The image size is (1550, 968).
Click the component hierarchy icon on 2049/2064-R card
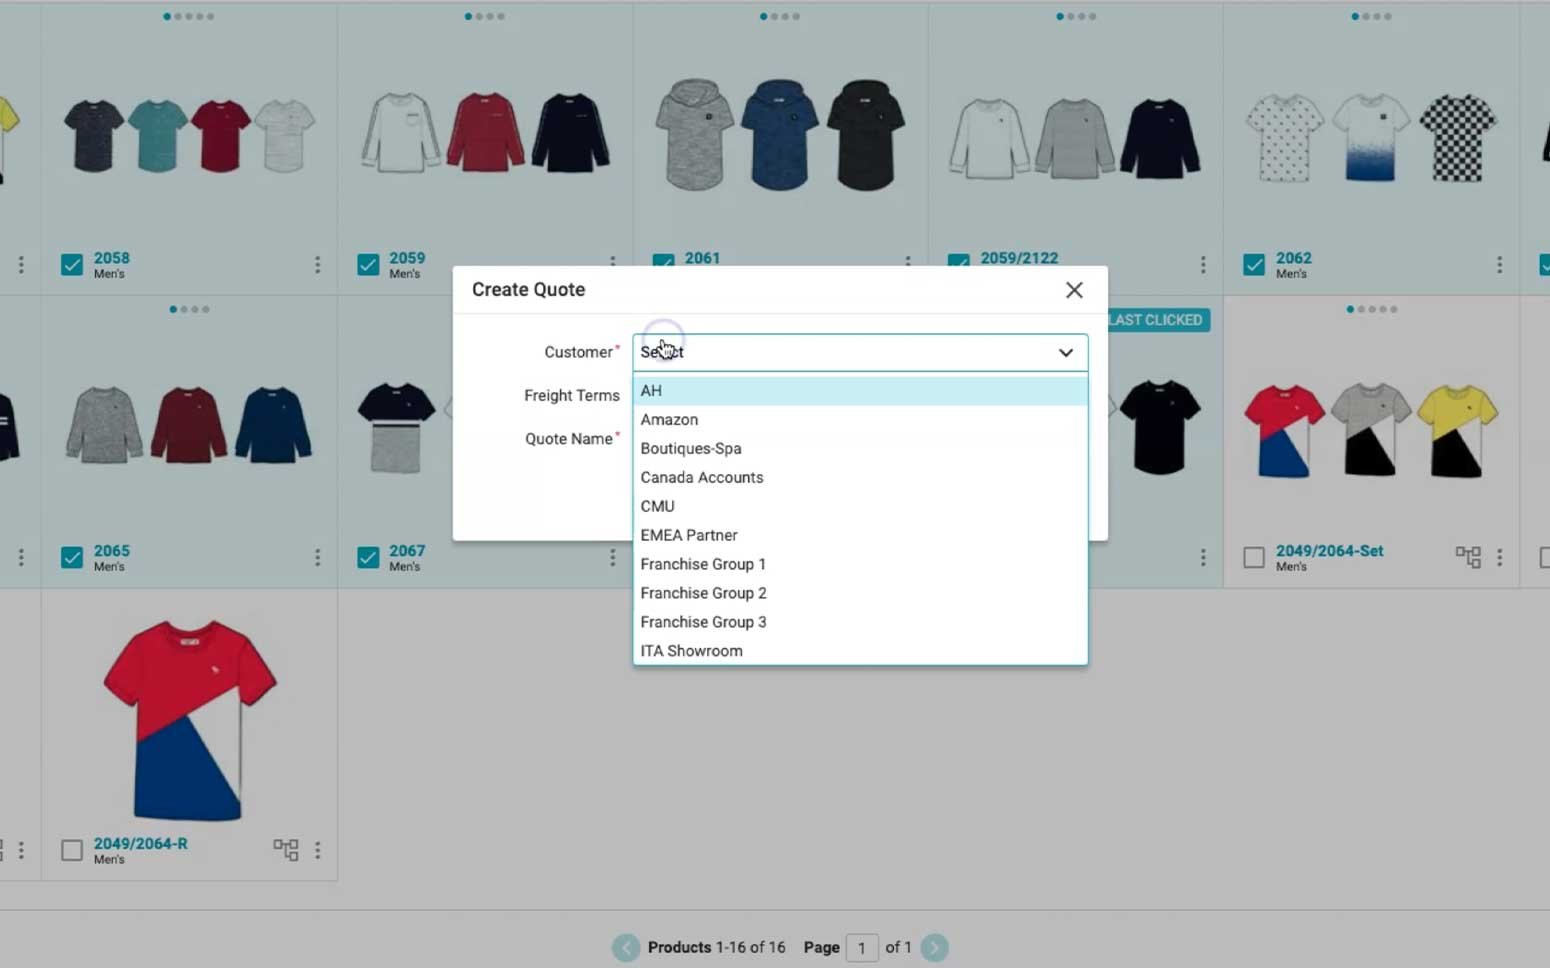click(287, 849)
